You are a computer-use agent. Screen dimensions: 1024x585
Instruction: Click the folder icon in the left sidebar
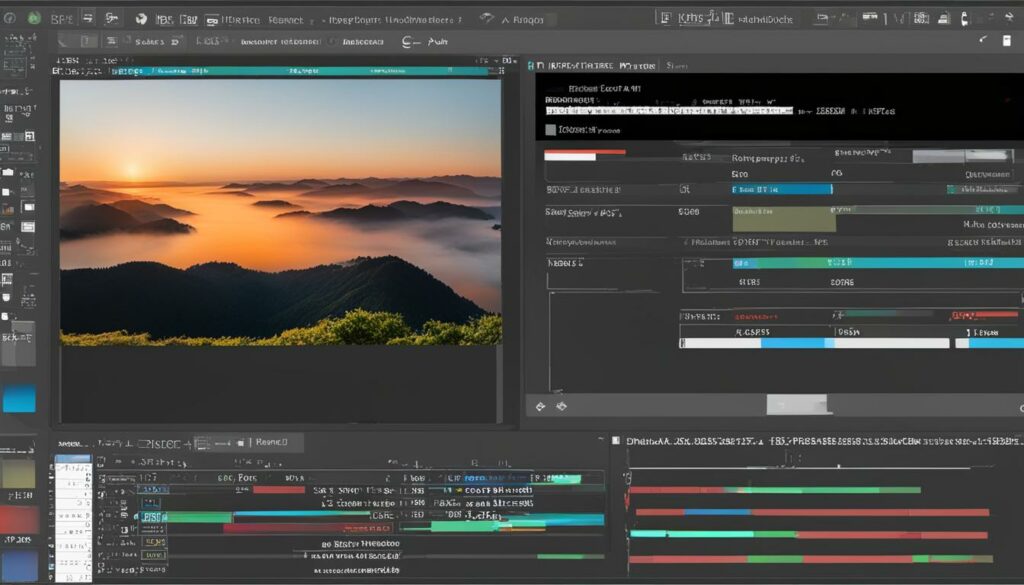(x=8, y=173)
